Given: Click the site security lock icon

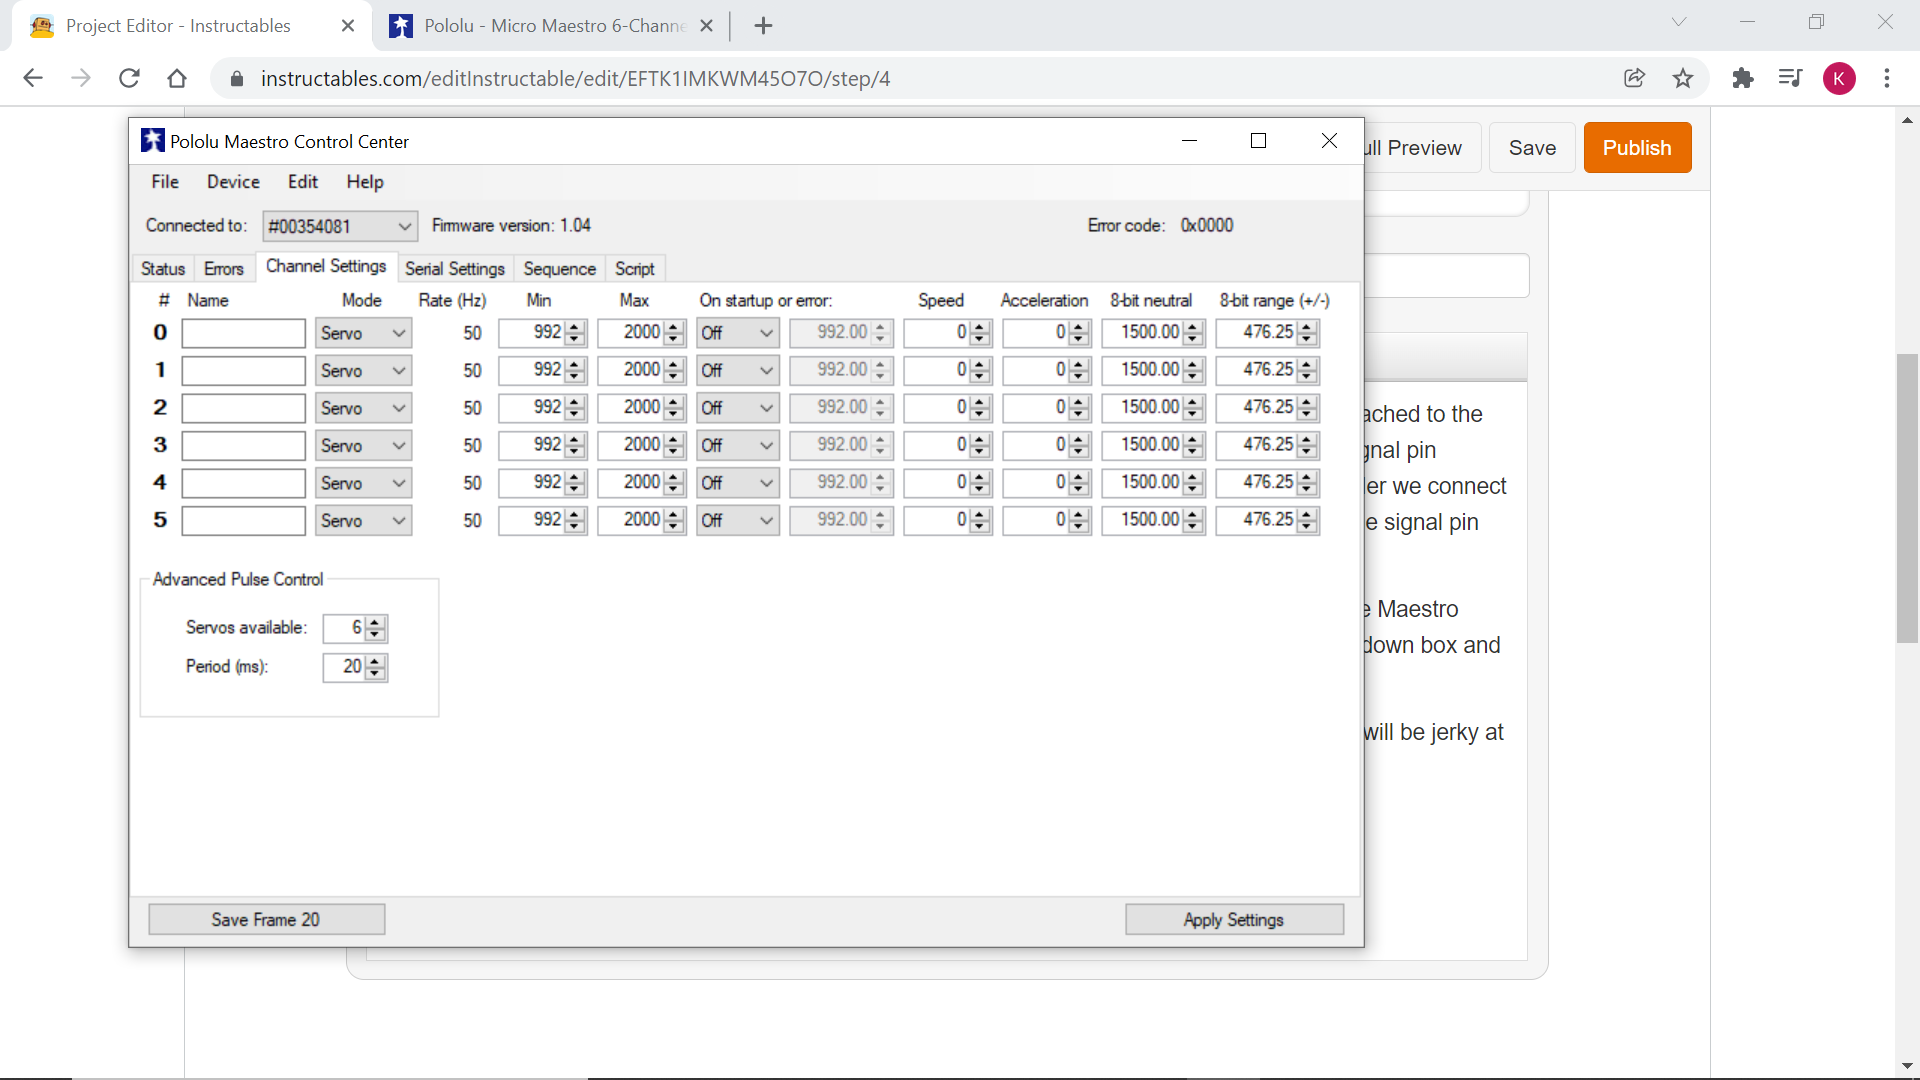Looking at the screenshot, I should [x=237, y=78].
